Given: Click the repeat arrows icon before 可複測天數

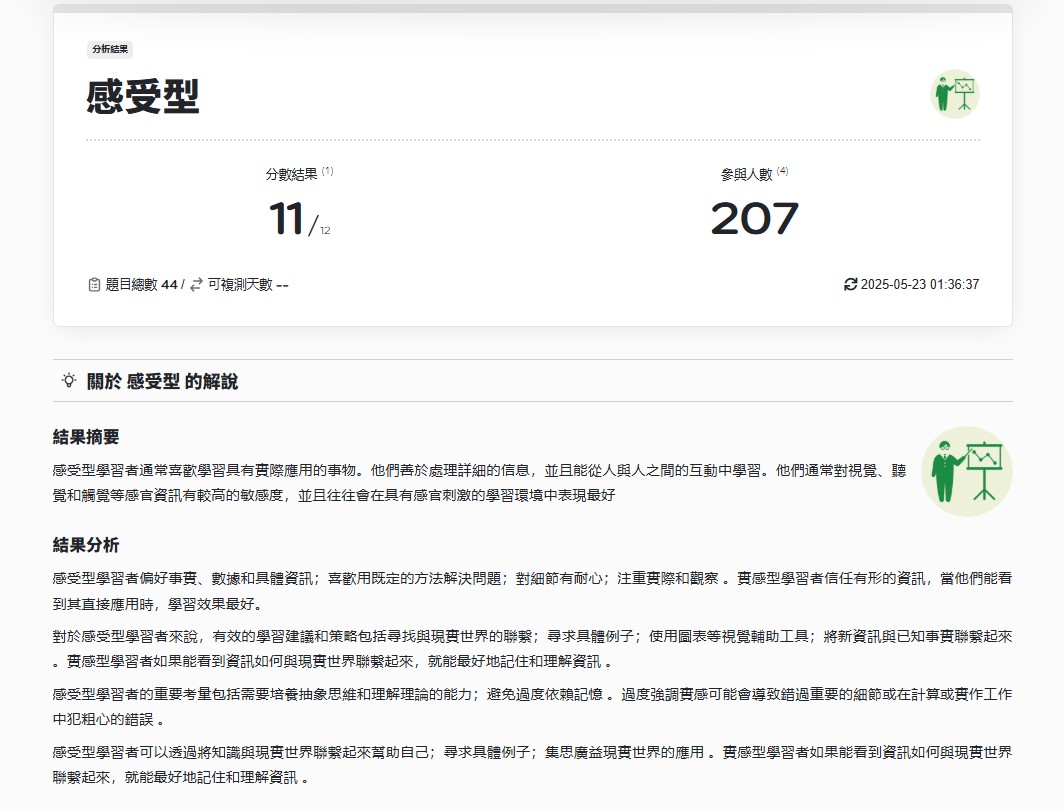Looking at the screenshot, I should (196, 285).
